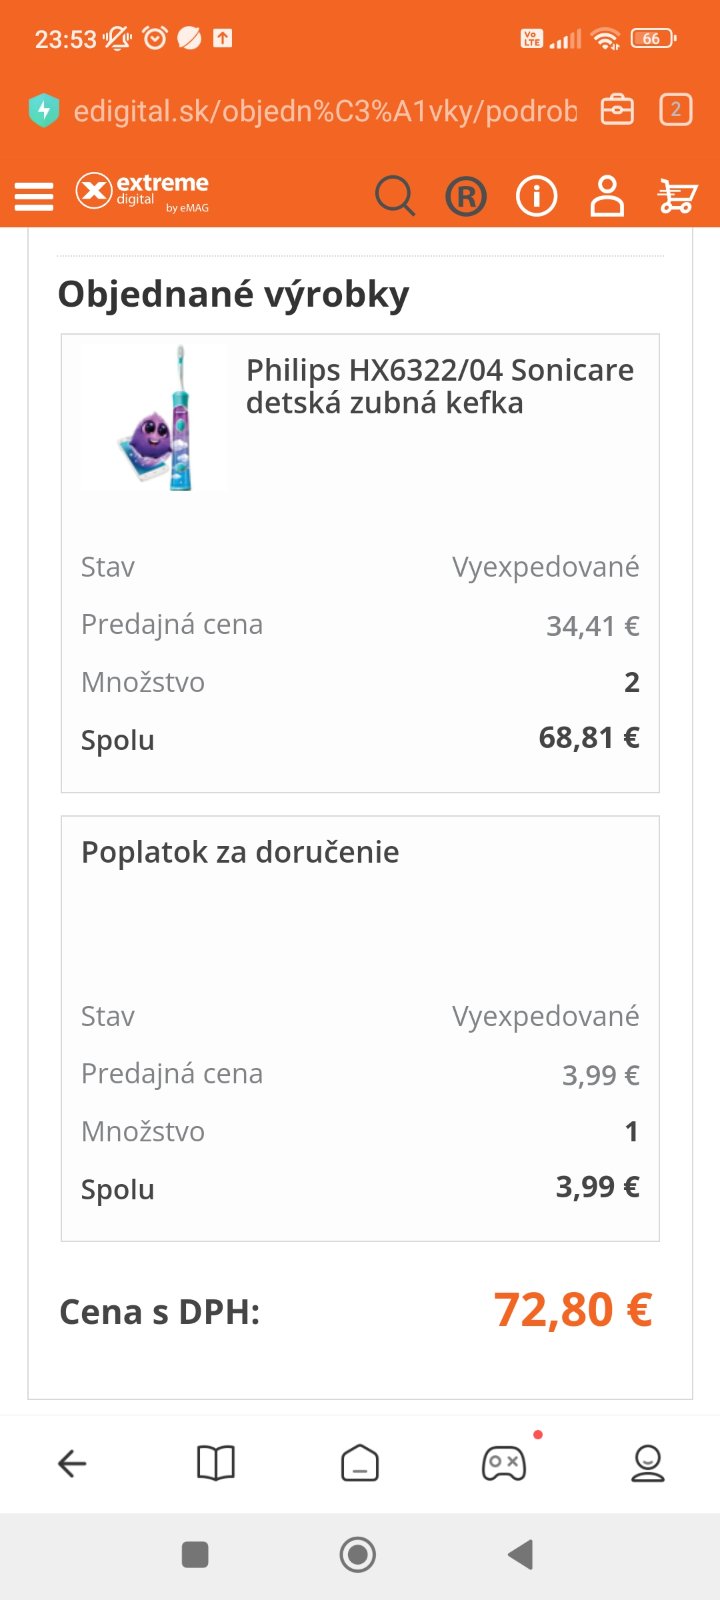Go back with browser back arrow
This screenshot has width=720, height=1600.
tap(72, 1464)
